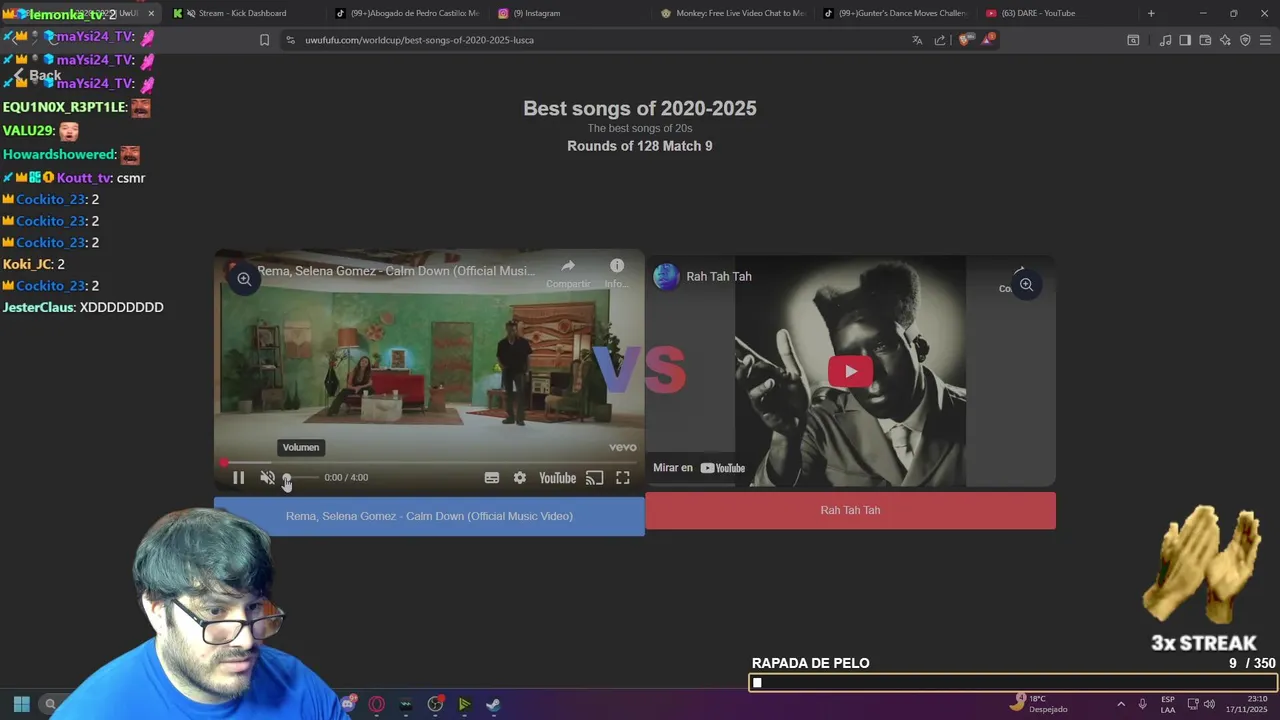Pause the Calm Down video
This screenshot has width=1280, height=720.
point(238,478)
